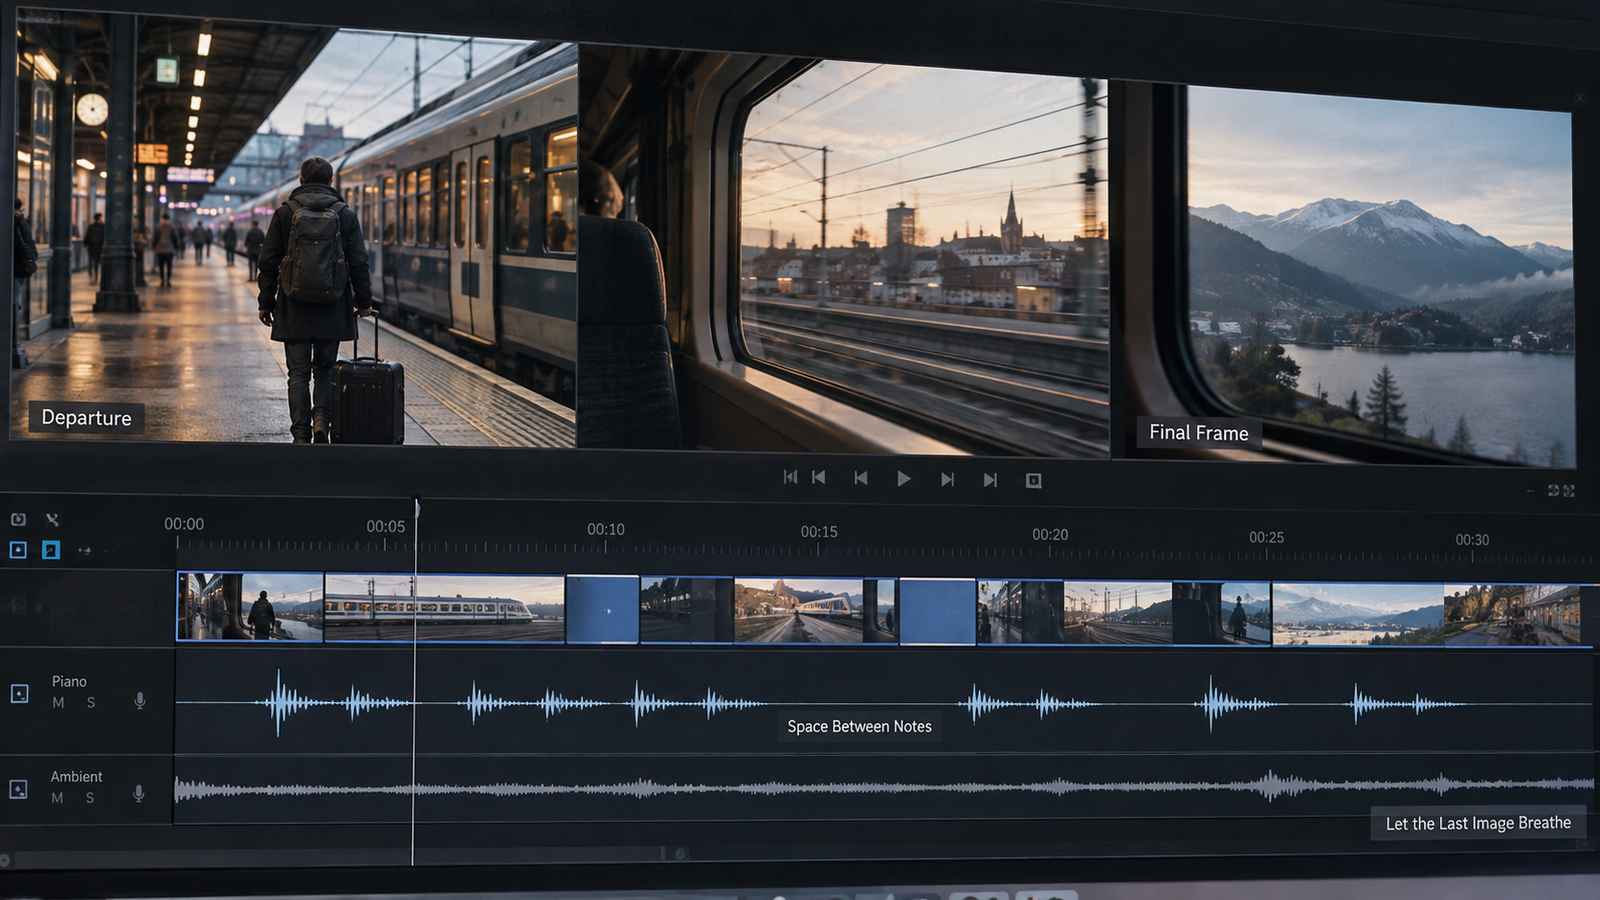This screenshot has height=900, width=1600.
Task: Select the cut tool icon above the timeline tracks
Action: [x=52, y=519]
